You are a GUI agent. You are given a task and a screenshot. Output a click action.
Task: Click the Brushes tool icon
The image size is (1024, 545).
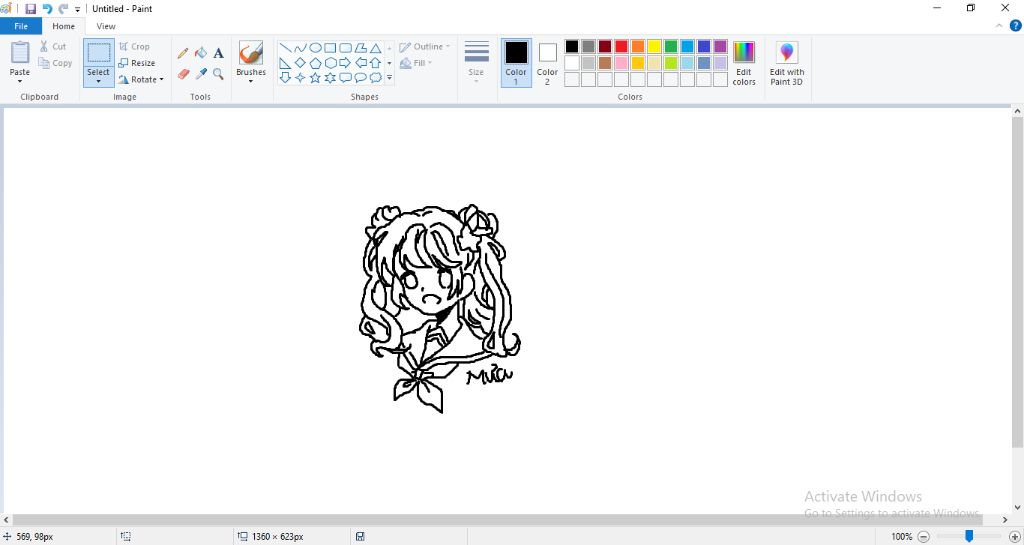[251, 53]
